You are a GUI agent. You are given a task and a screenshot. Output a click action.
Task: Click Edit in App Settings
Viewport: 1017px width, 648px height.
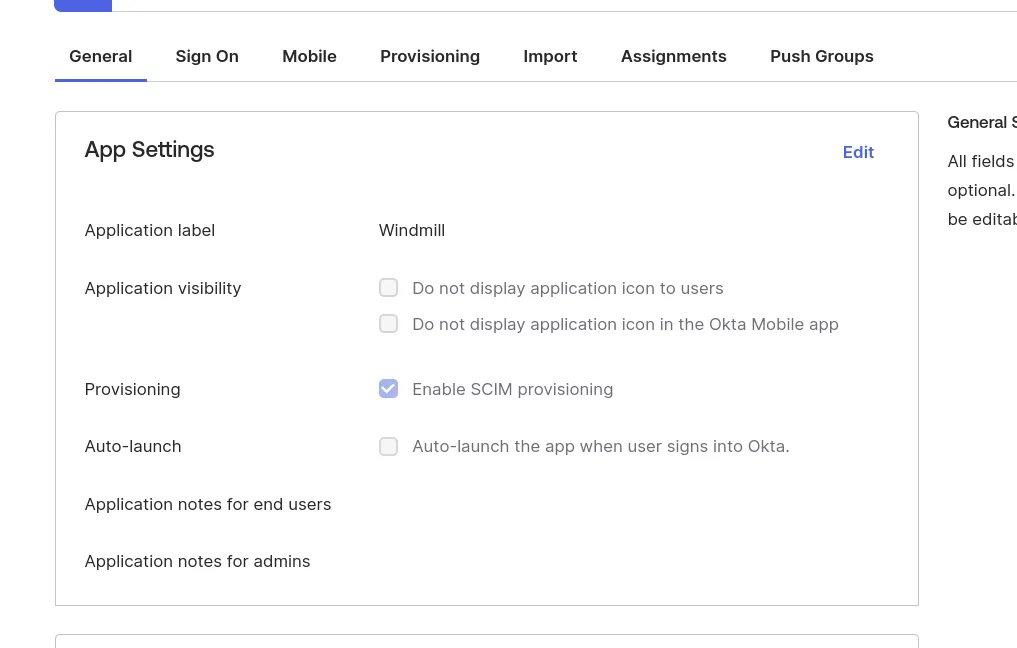(x=858, y=152)
